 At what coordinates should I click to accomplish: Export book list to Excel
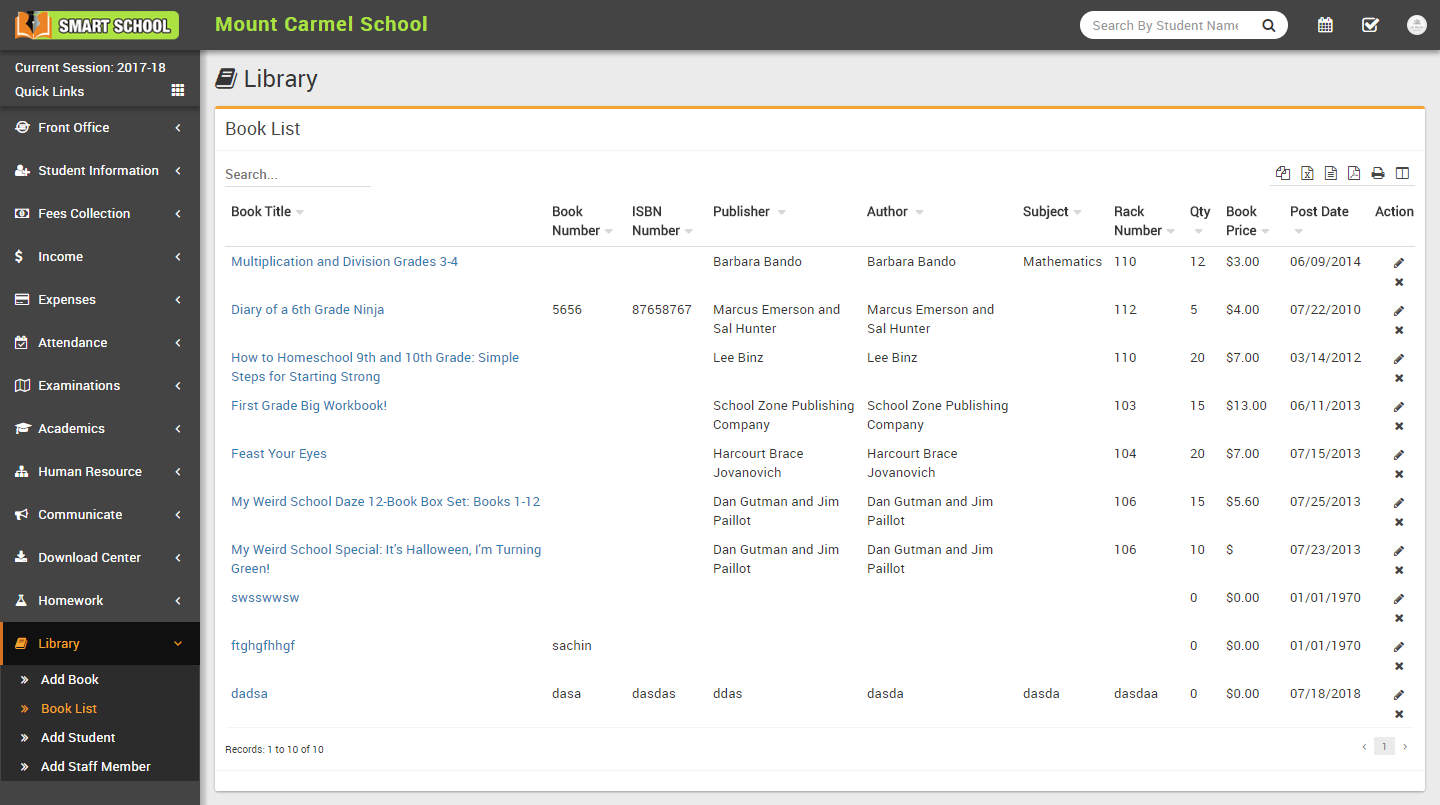pyautogui.click(x=1307, y=174)
